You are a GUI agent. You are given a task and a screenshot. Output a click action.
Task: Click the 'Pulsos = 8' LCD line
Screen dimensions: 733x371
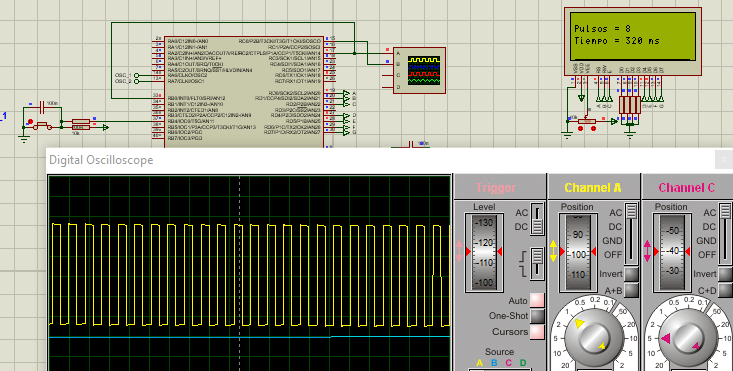[602, 29]
